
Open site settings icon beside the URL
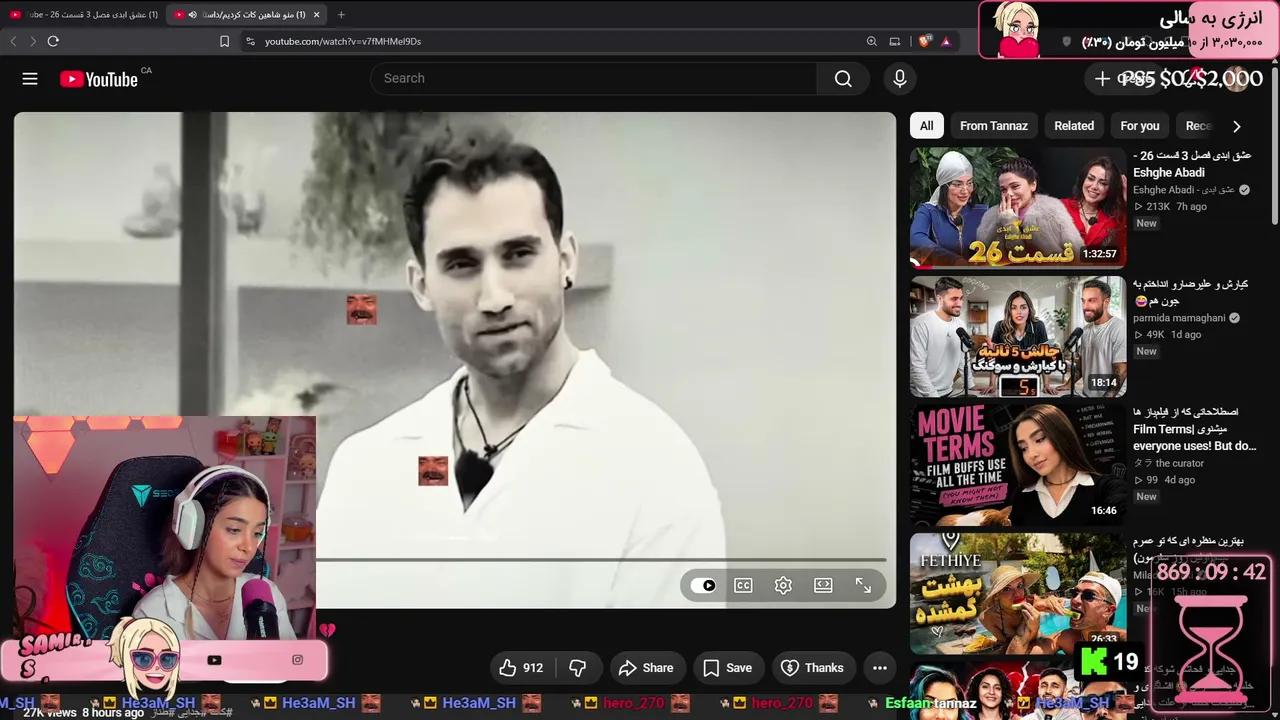point(250,41)
